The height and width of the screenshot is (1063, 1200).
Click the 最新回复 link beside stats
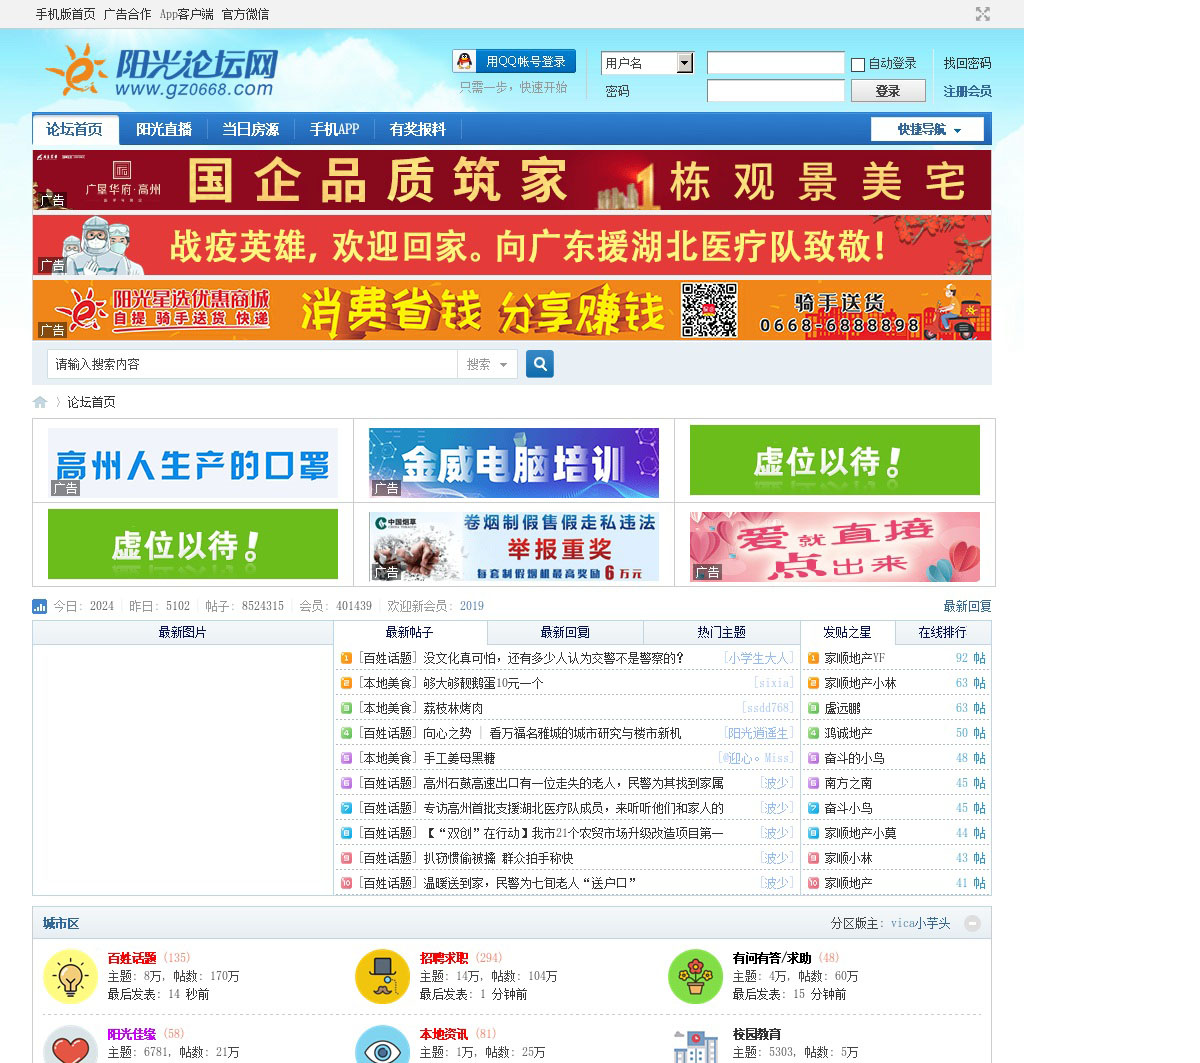[x=967, y=606]
